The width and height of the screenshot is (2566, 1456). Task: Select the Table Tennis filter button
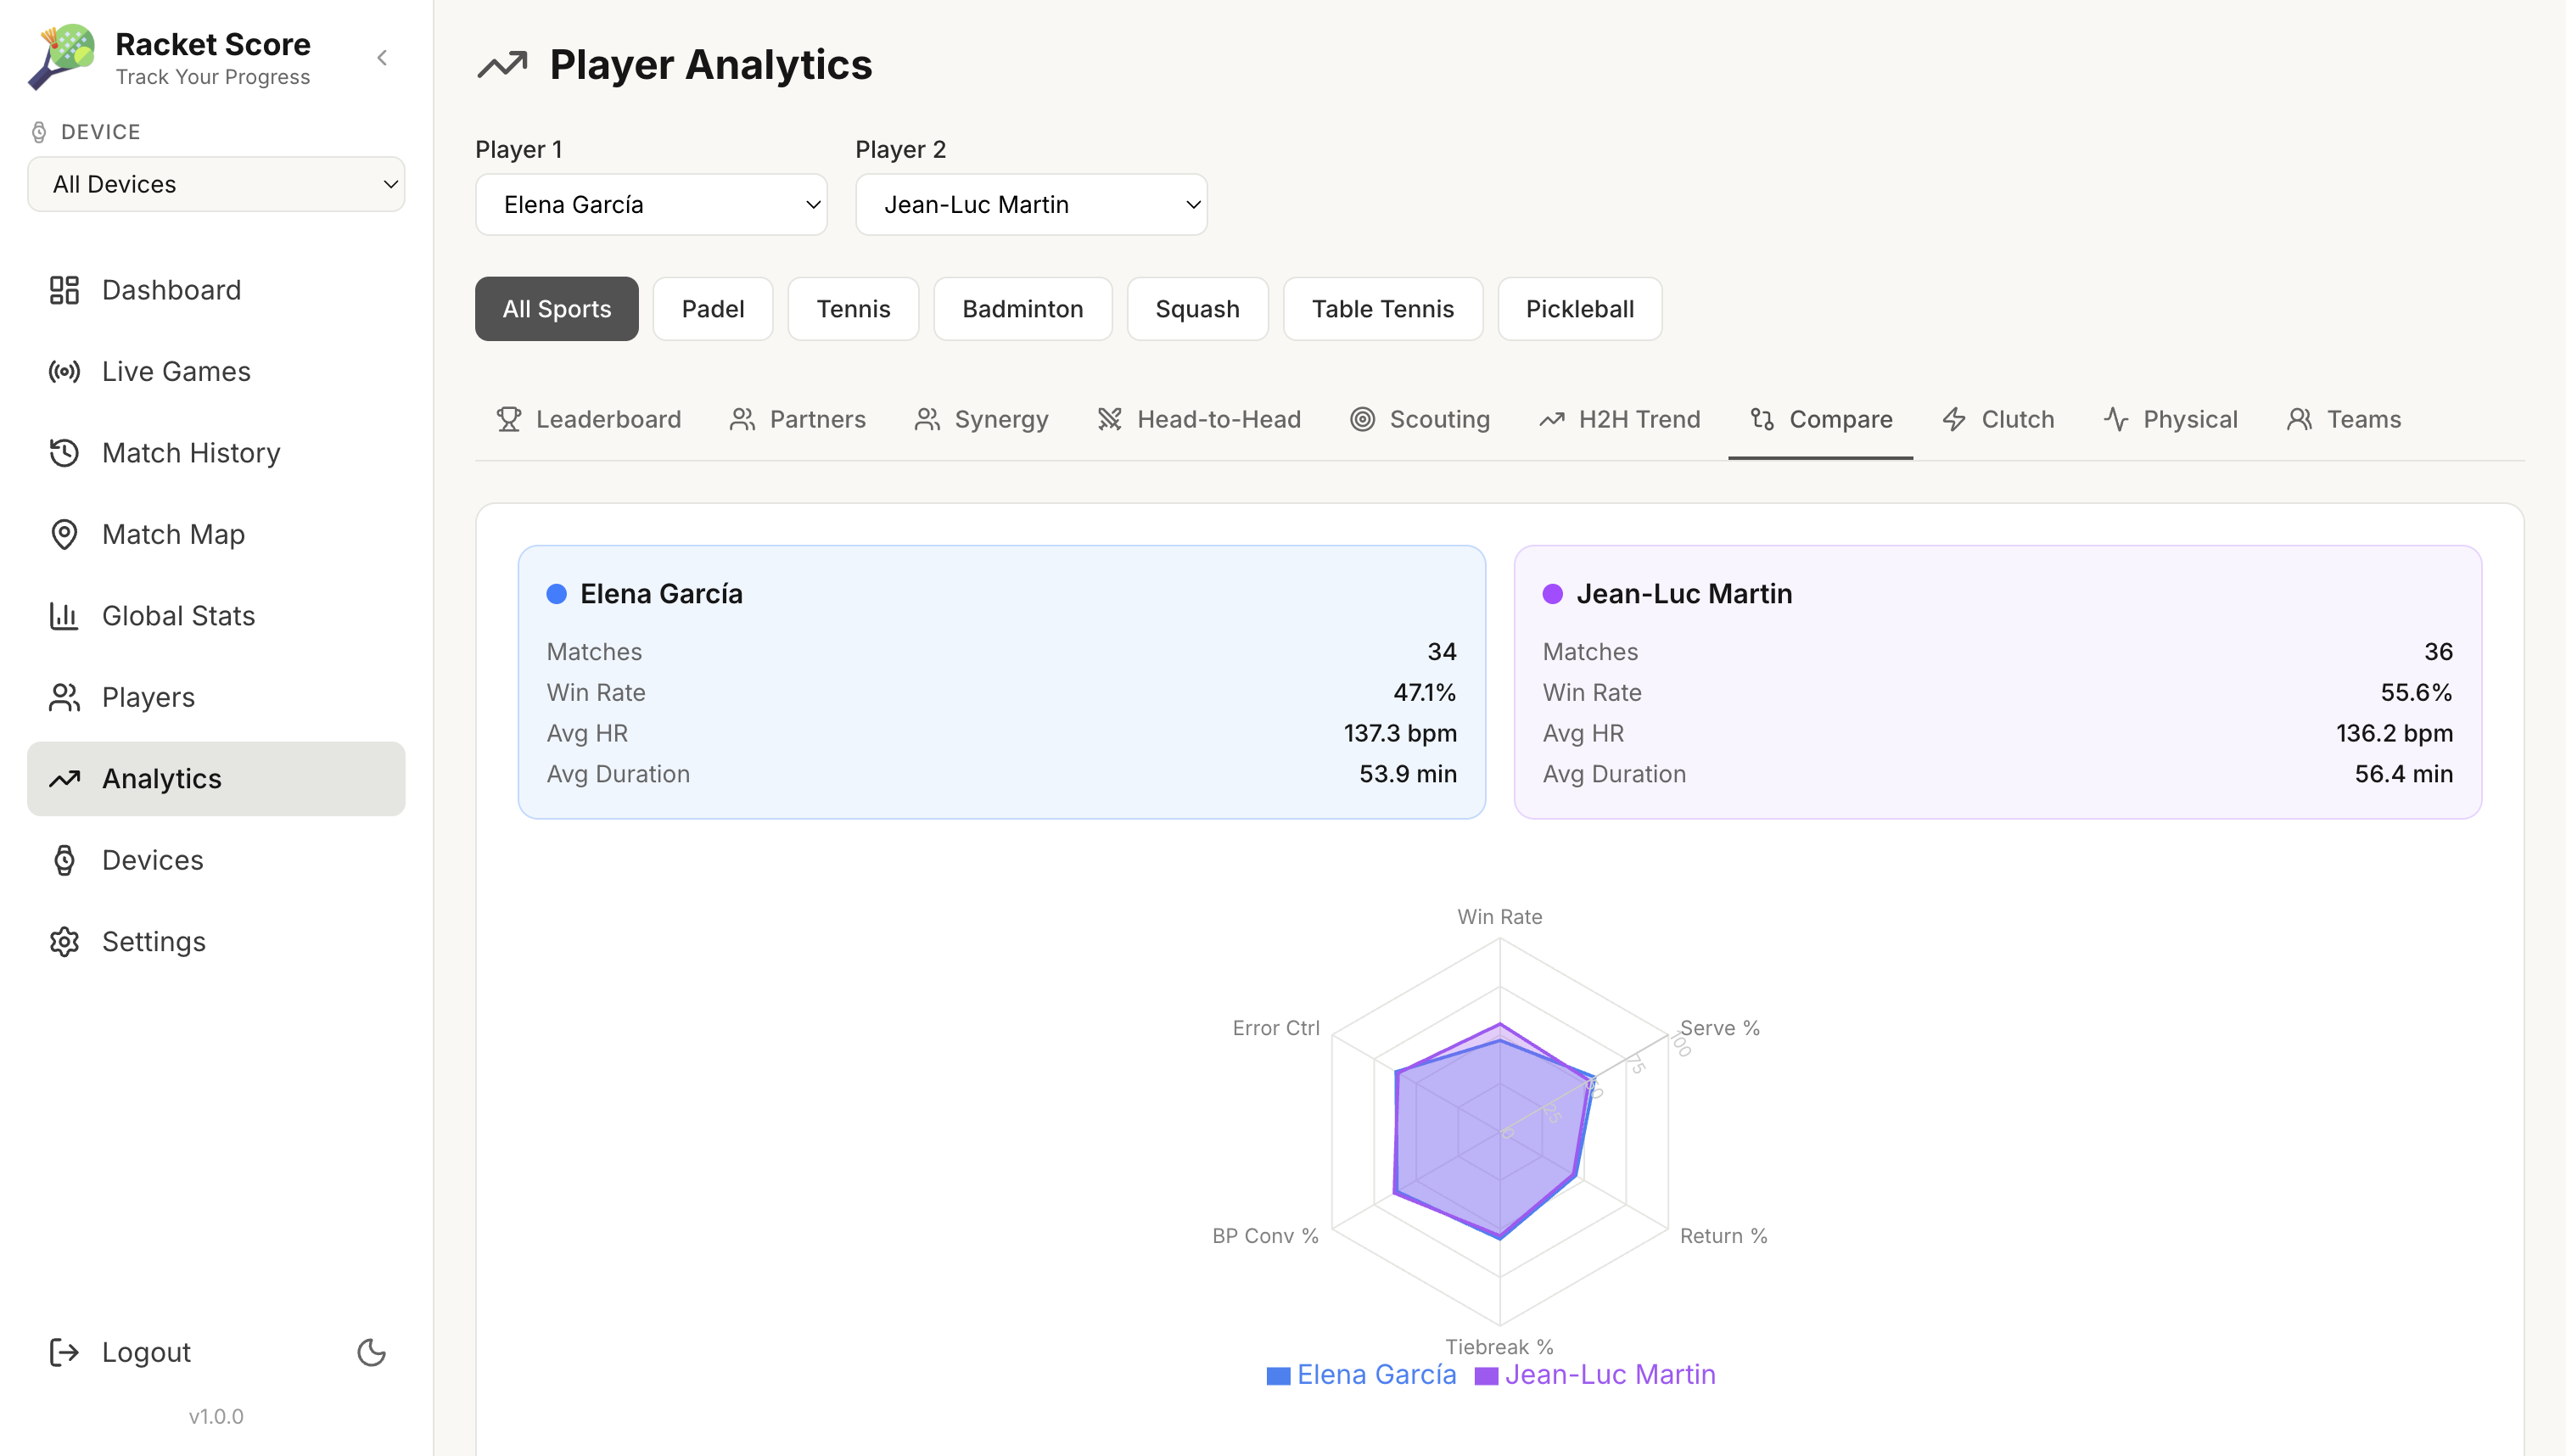1382,309
